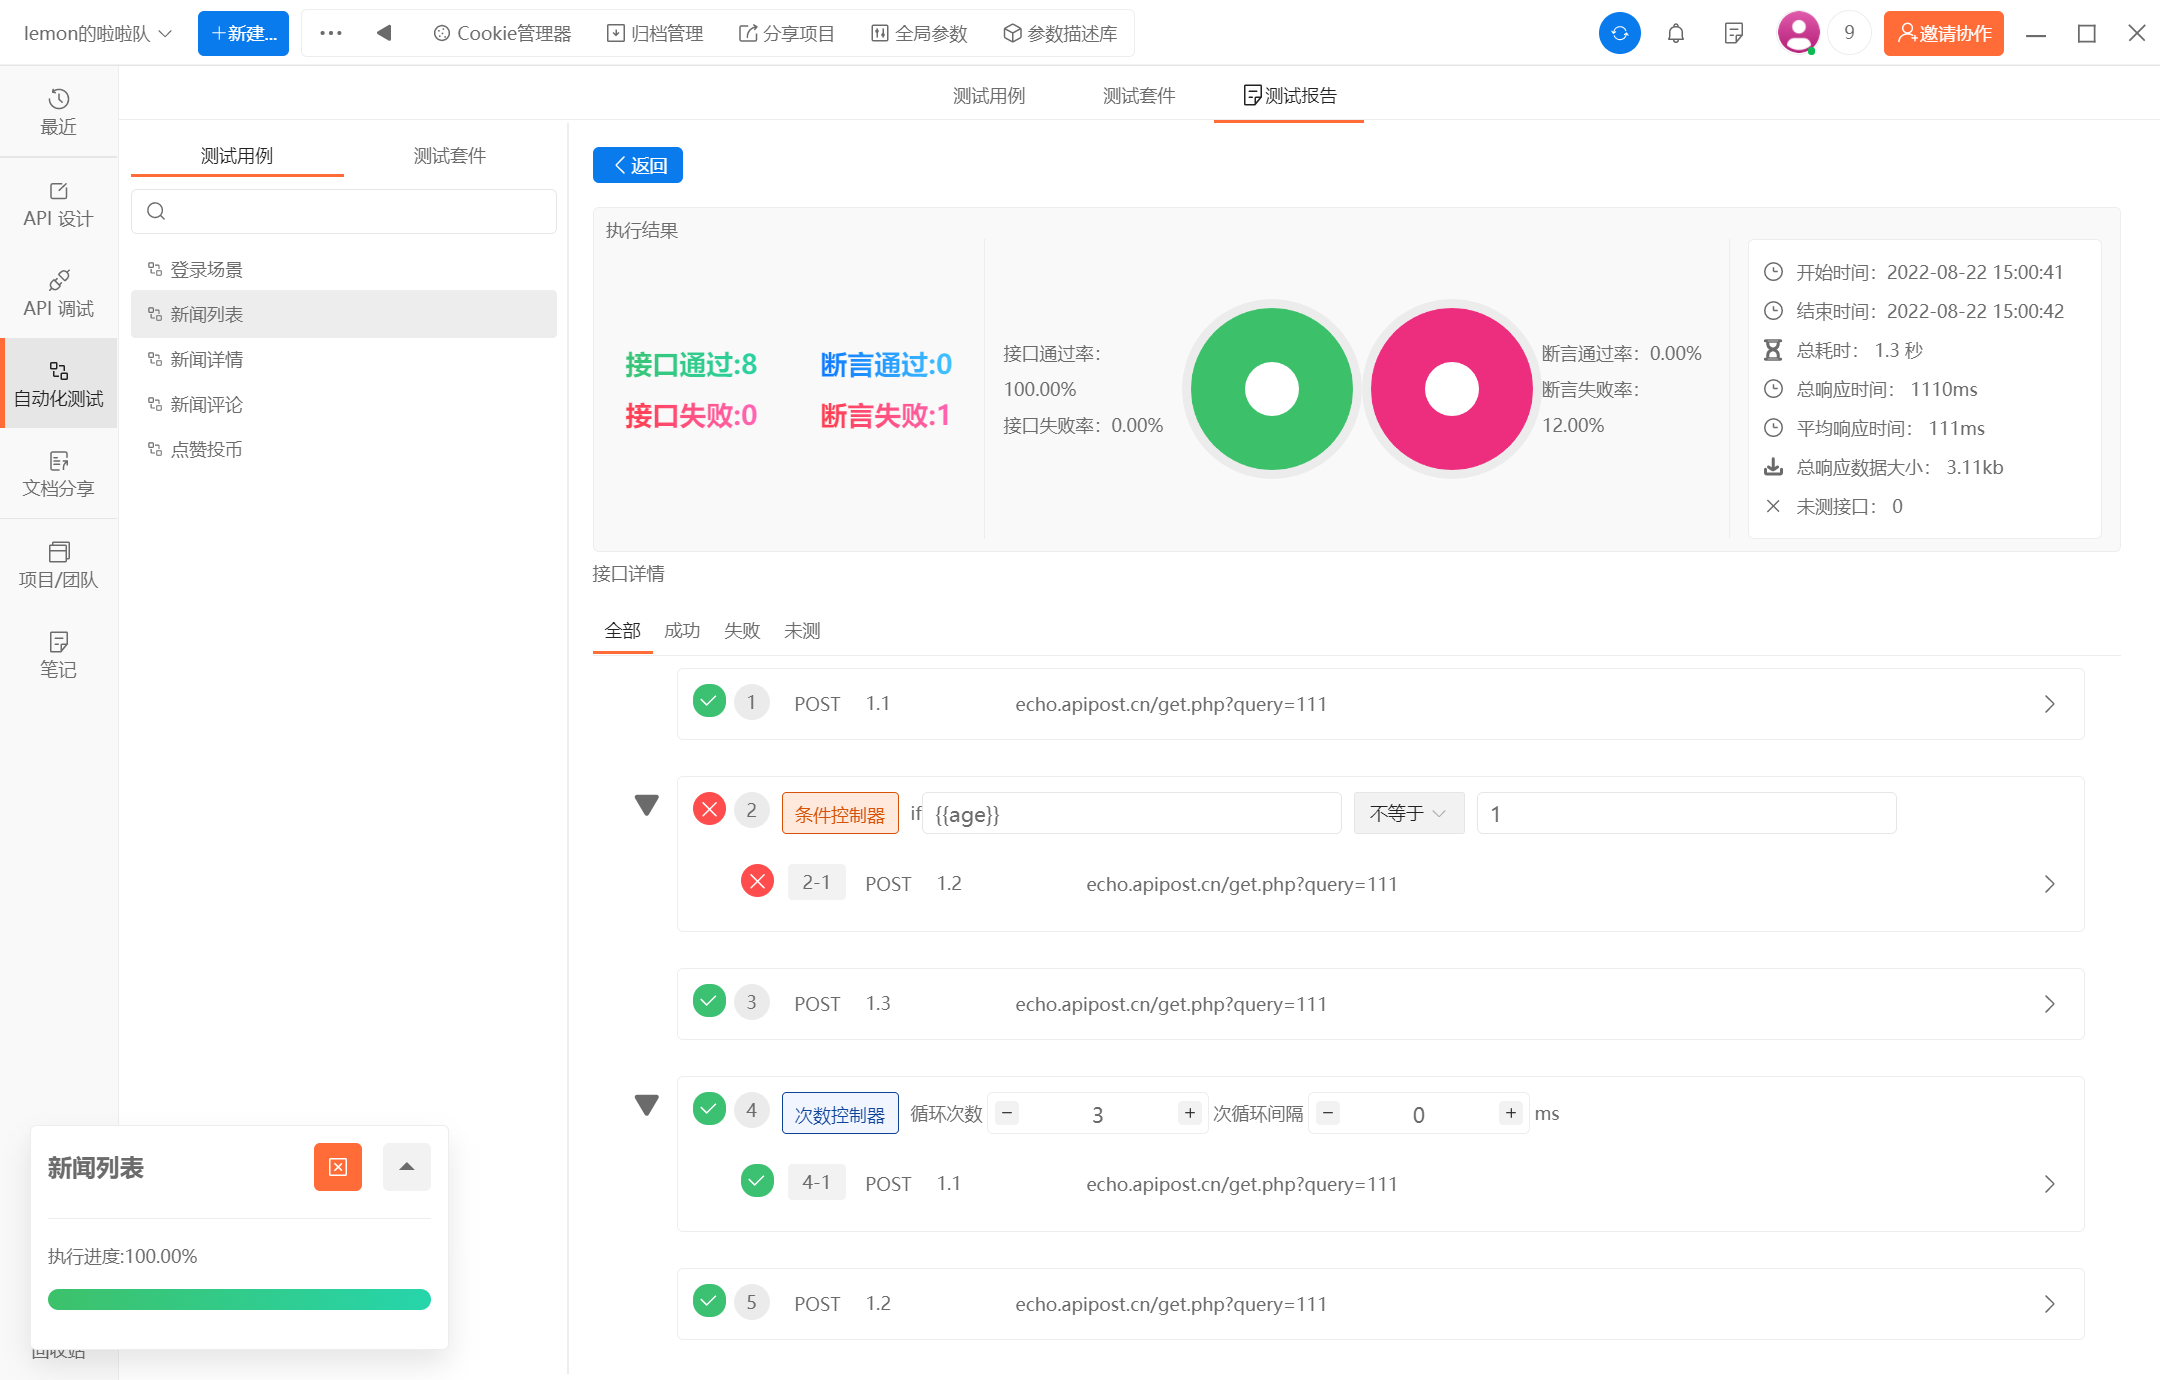
Task: Select 新闻详情 test case in list
Action: click(207, 359)
